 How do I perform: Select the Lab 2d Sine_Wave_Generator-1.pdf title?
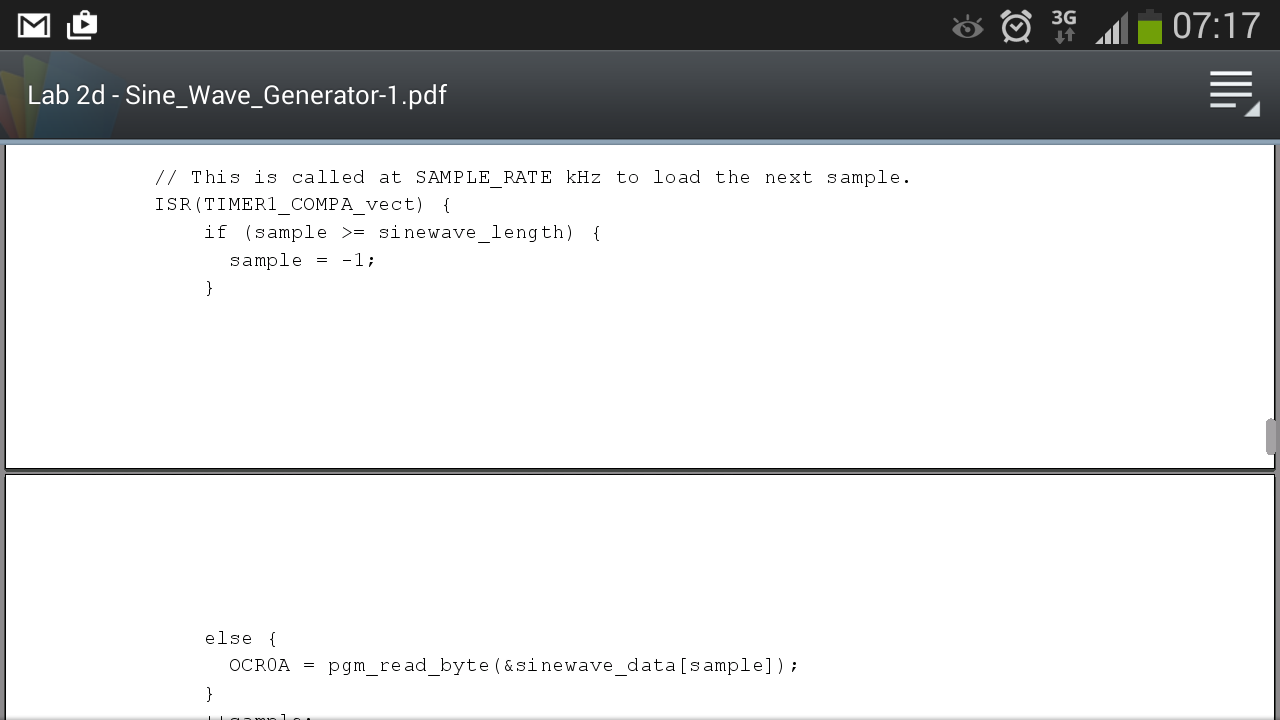(237, 95)
